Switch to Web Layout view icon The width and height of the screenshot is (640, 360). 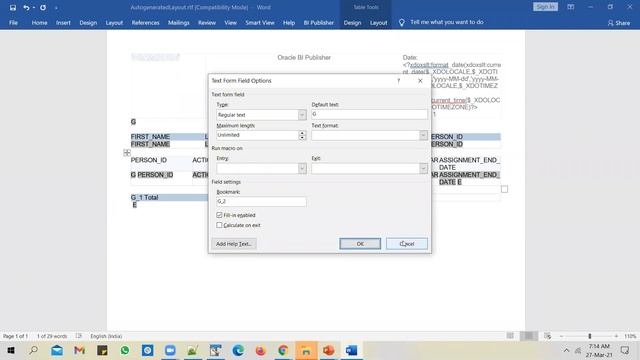coord(547,336)
